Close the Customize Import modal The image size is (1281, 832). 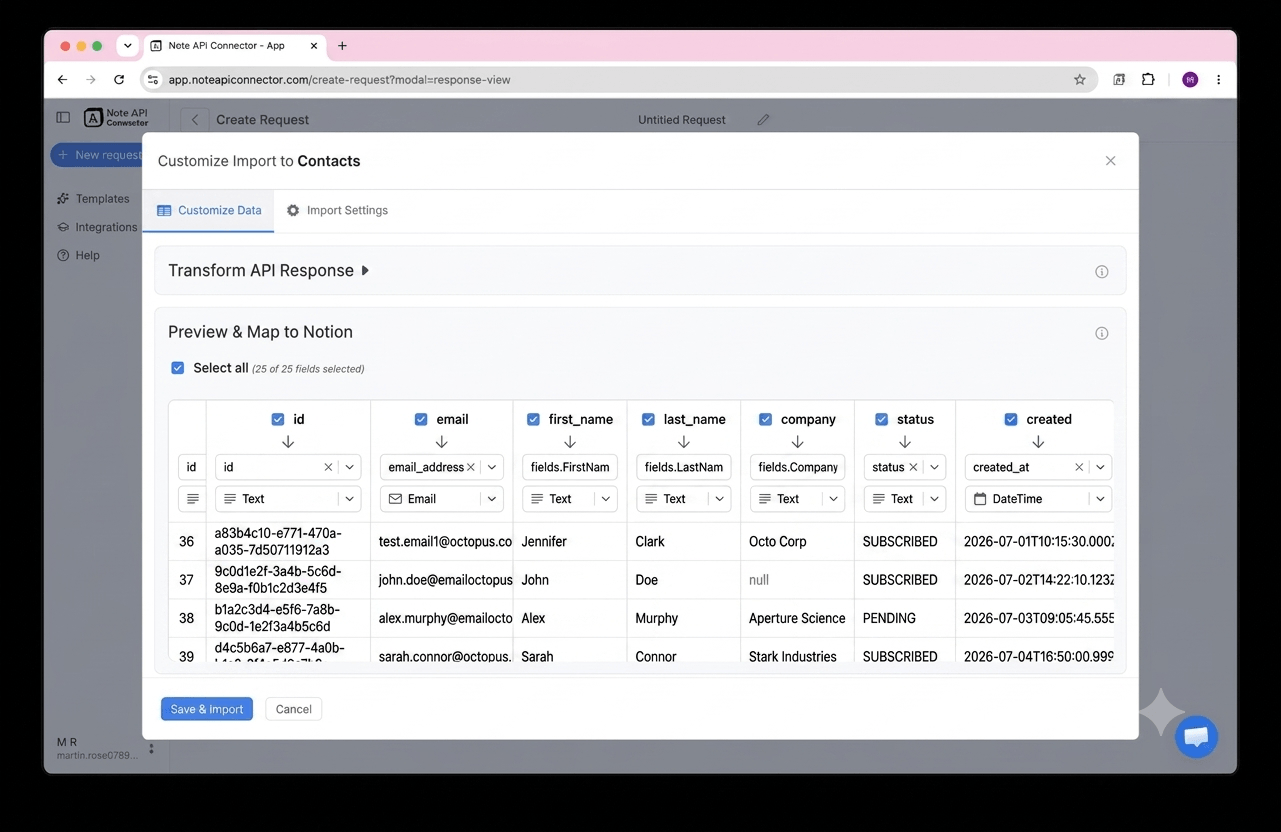pos(1110,161)
